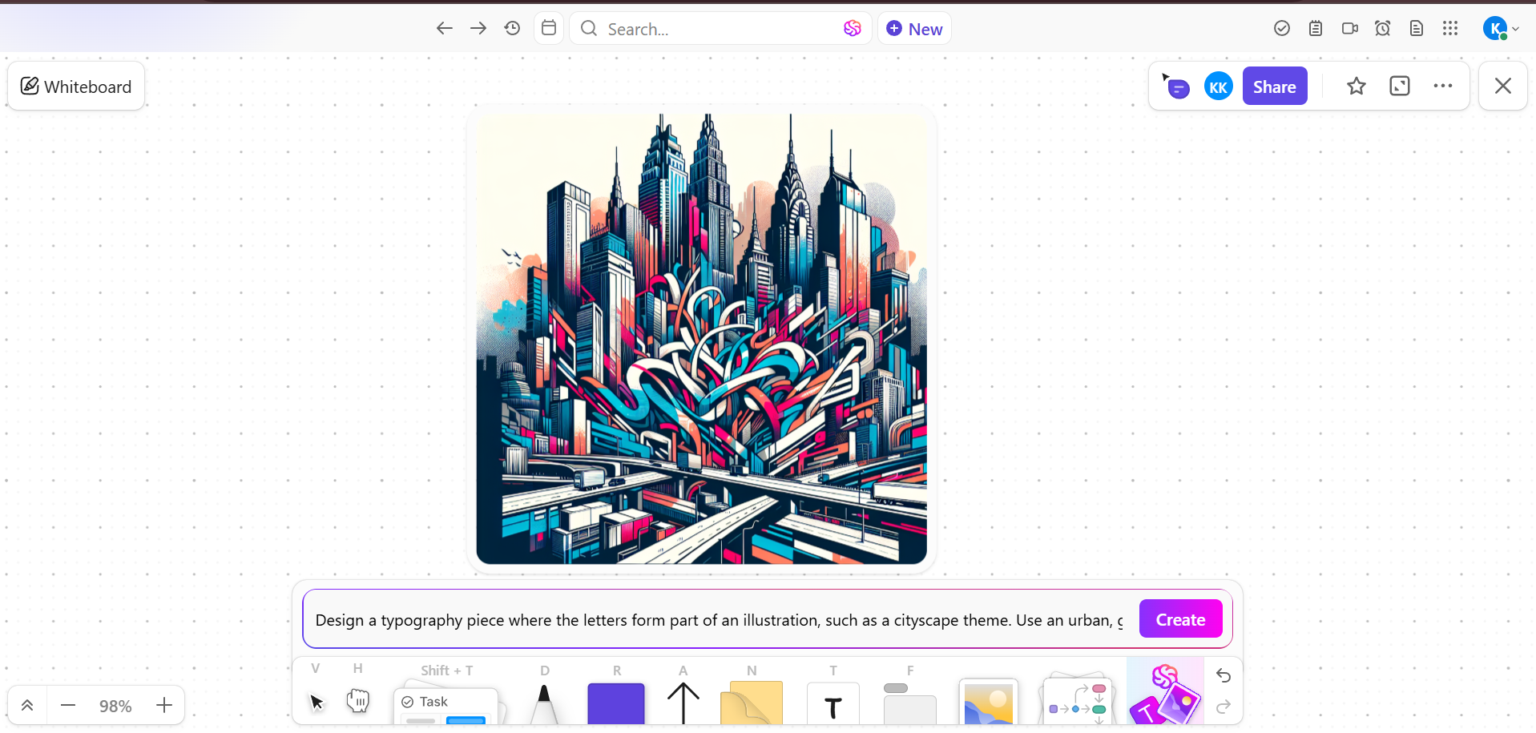Expand the bottom-left collapse chevrons
Screen dimensions: 1536x733
27,705
